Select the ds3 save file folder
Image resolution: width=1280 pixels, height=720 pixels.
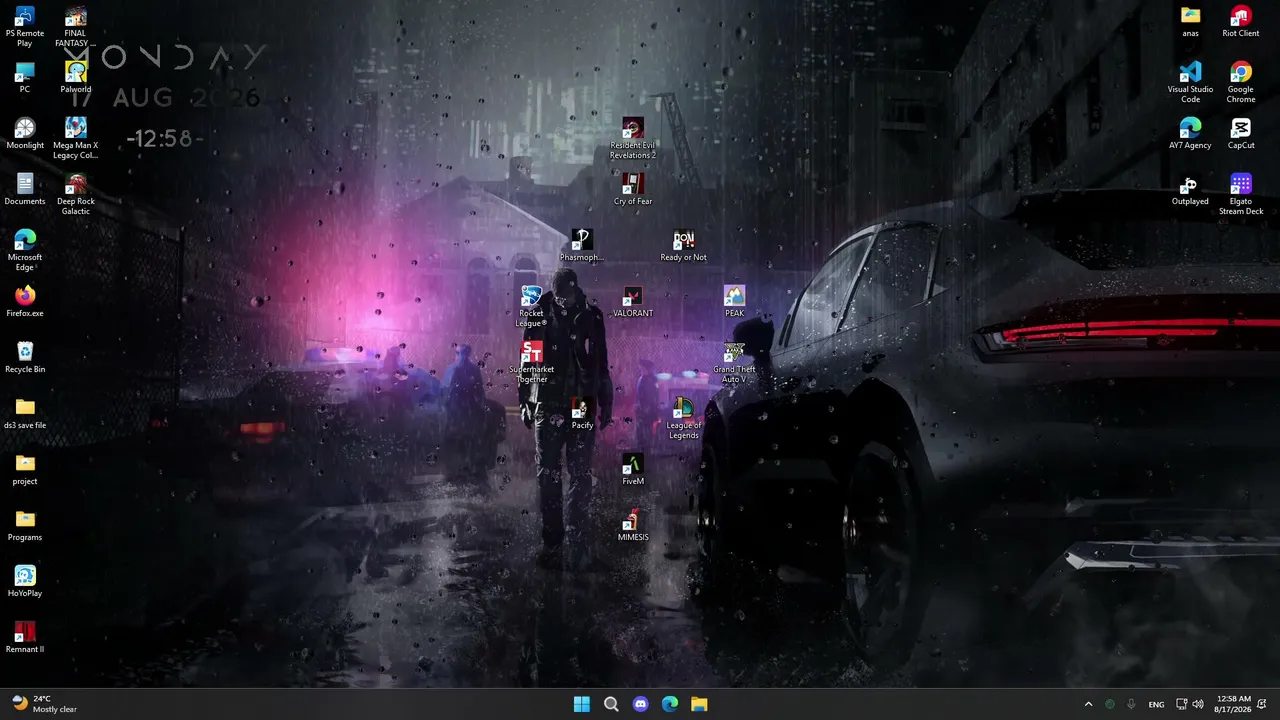(25, 414)
